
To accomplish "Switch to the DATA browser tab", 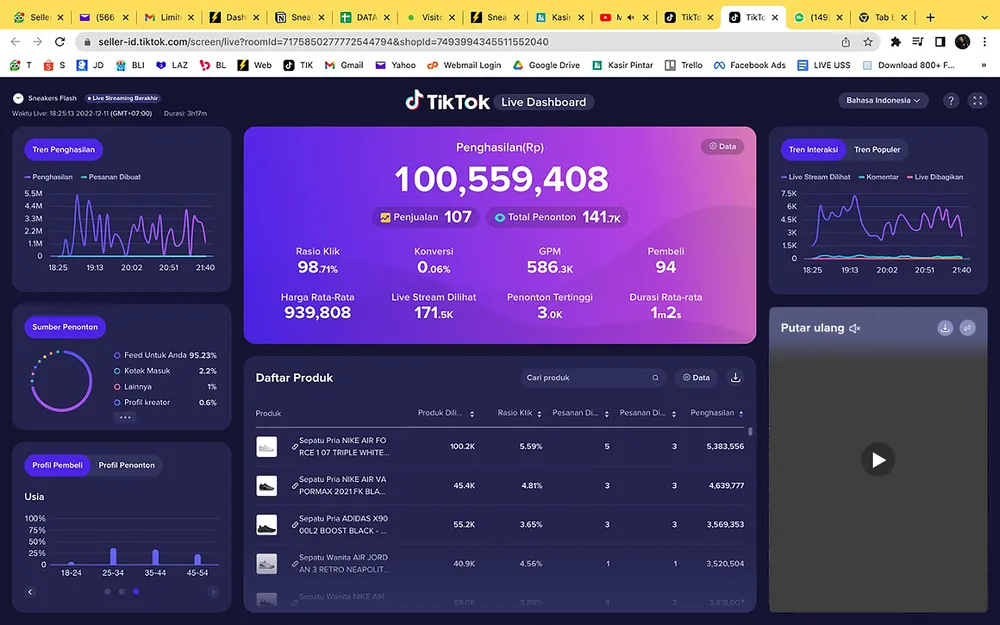I will [364, 17].
